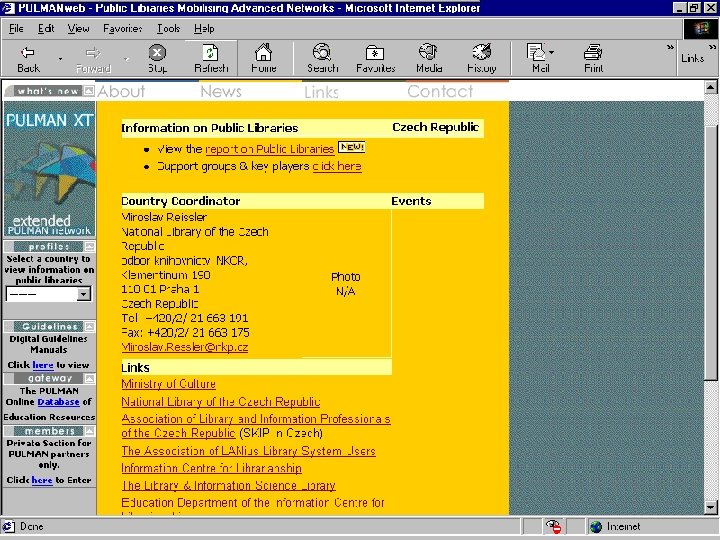This screenshot has height=540, width=720.
Task: Open the View menu
Action: (x=78, y=28)
